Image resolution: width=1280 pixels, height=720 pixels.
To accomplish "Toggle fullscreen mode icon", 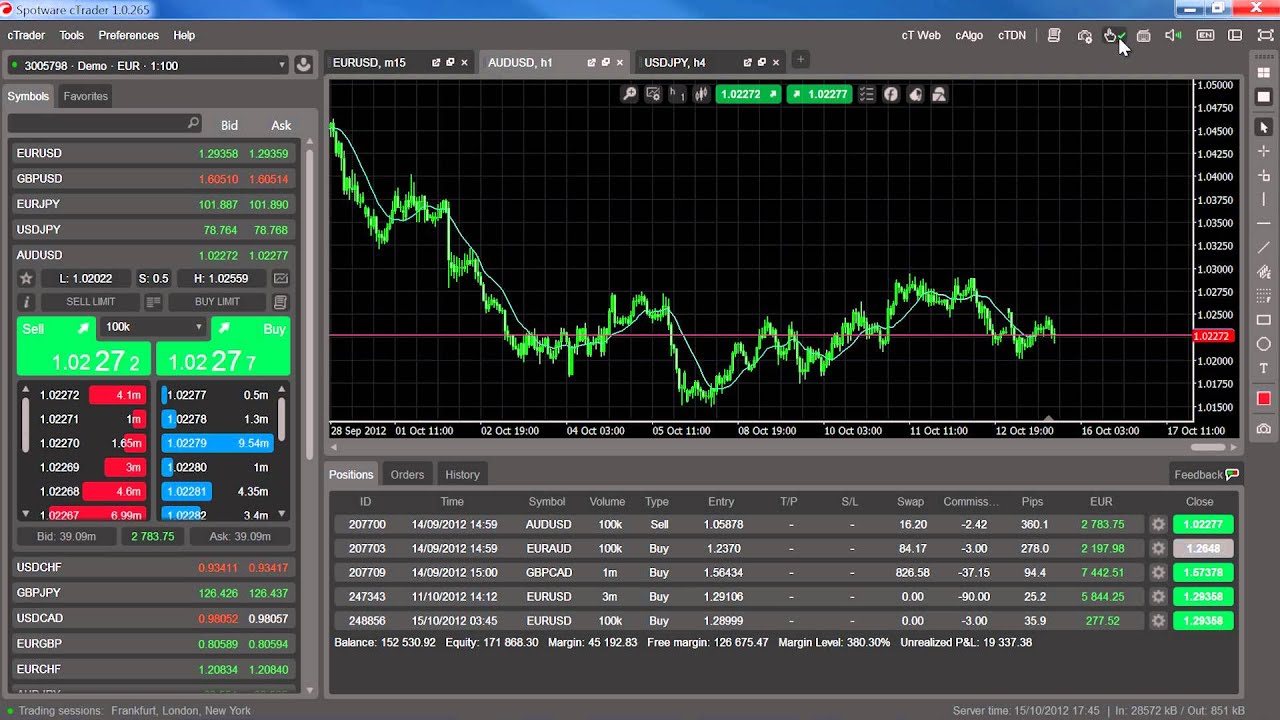I will [x=1263, y=35].
